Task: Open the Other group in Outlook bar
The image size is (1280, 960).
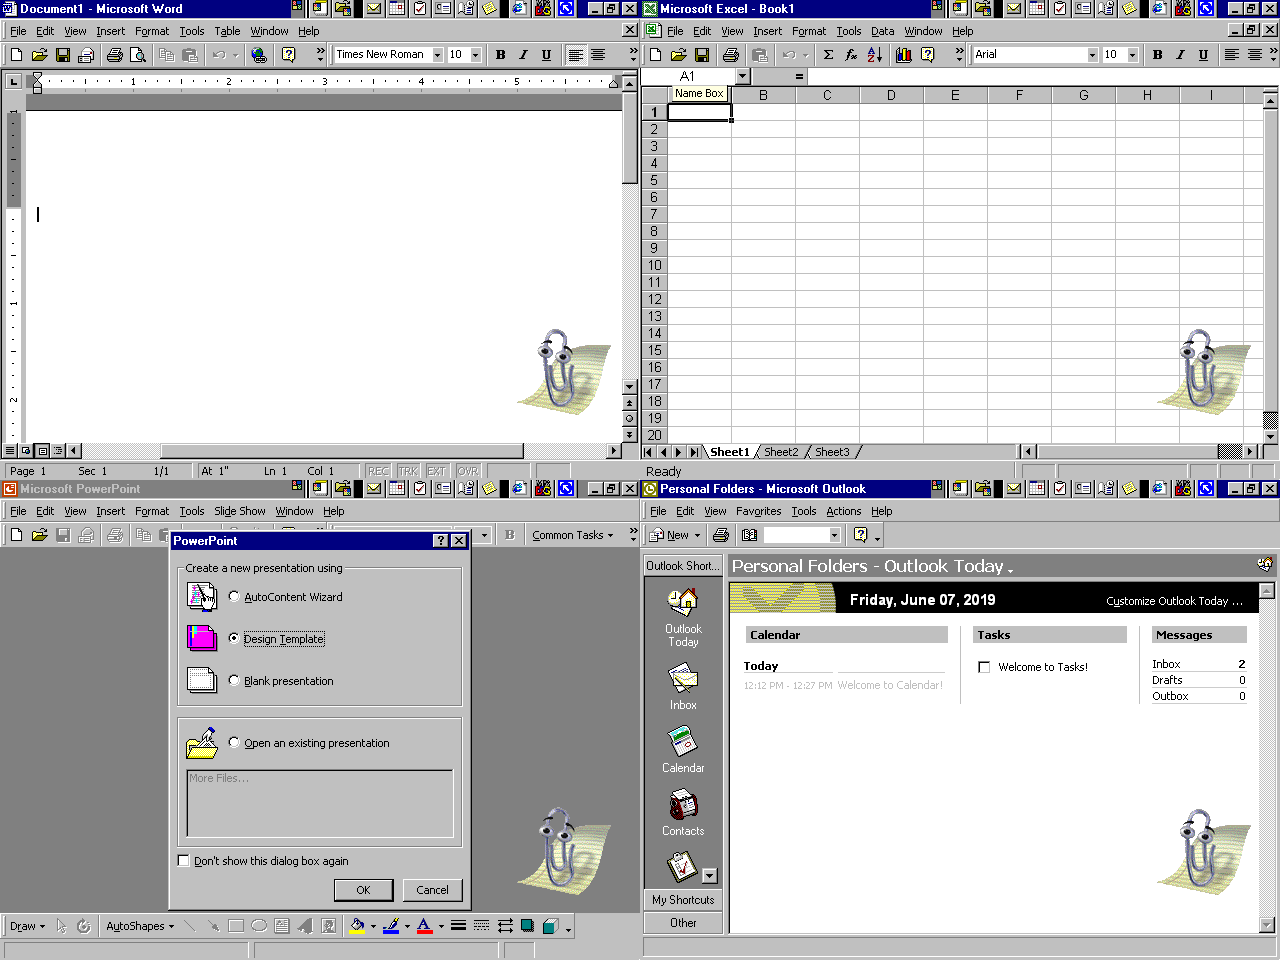Action: click(x=683, y=923)
